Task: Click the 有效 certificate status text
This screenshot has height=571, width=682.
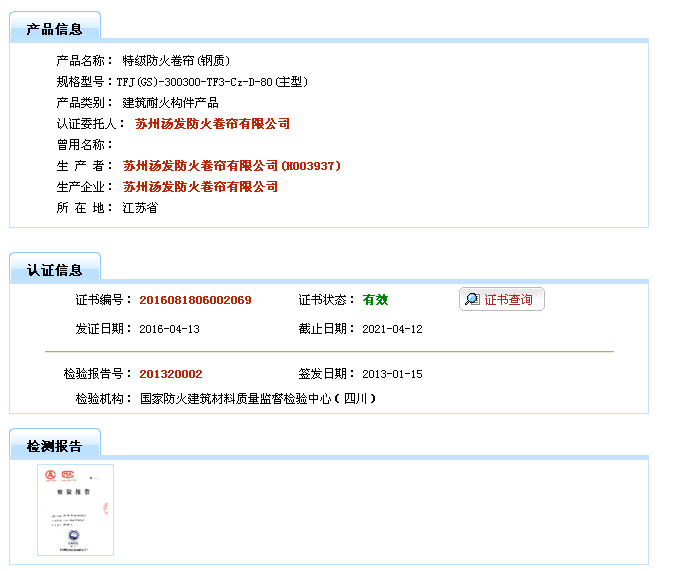Action: 375,300
